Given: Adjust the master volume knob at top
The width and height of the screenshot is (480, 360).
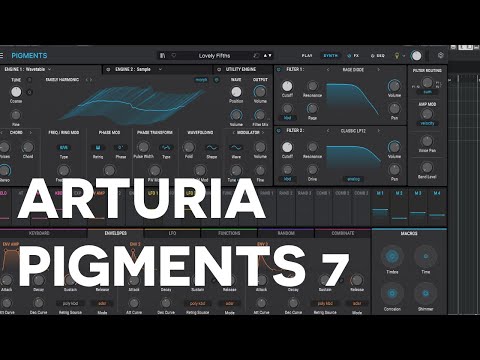Looking at the screenshot, I should pyautogui.click(x=416, y=56).
